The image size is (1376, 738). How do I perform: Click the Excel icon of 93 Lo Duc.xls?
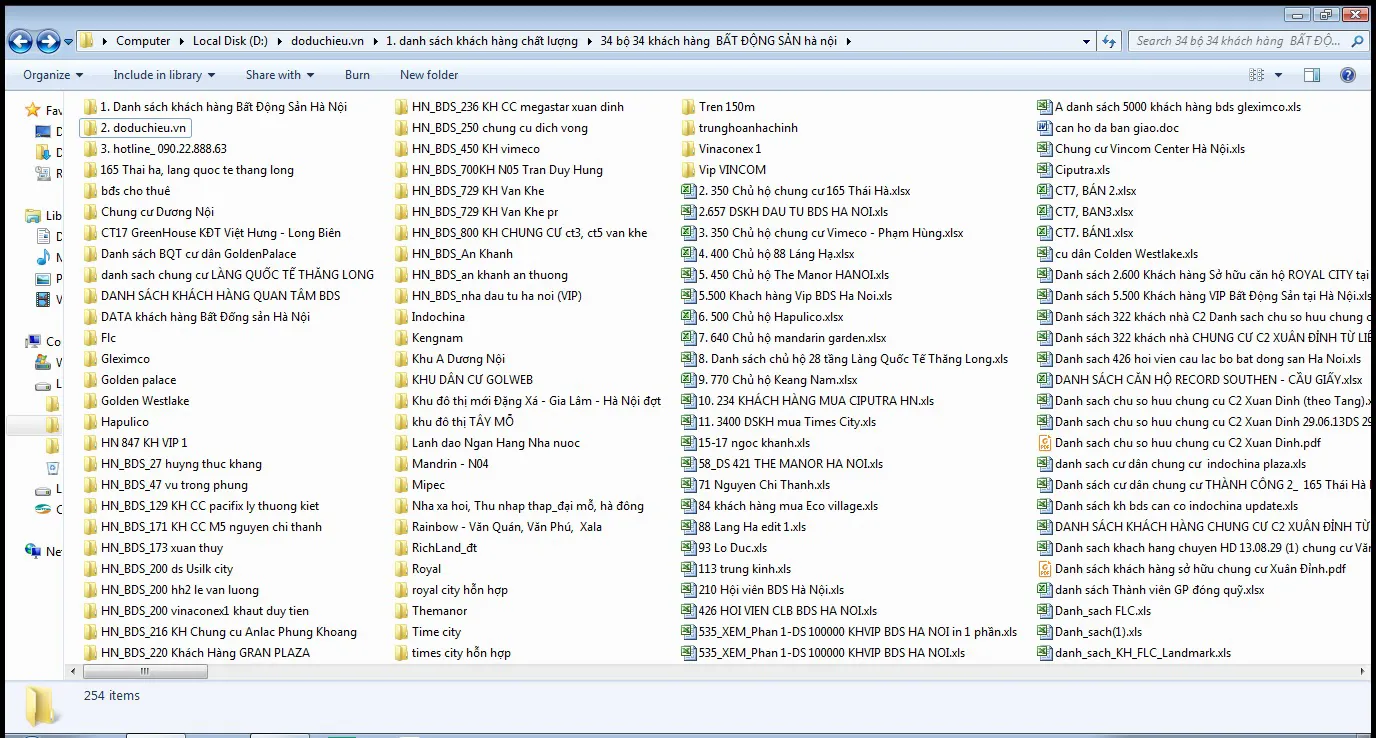tap(688, 548)
